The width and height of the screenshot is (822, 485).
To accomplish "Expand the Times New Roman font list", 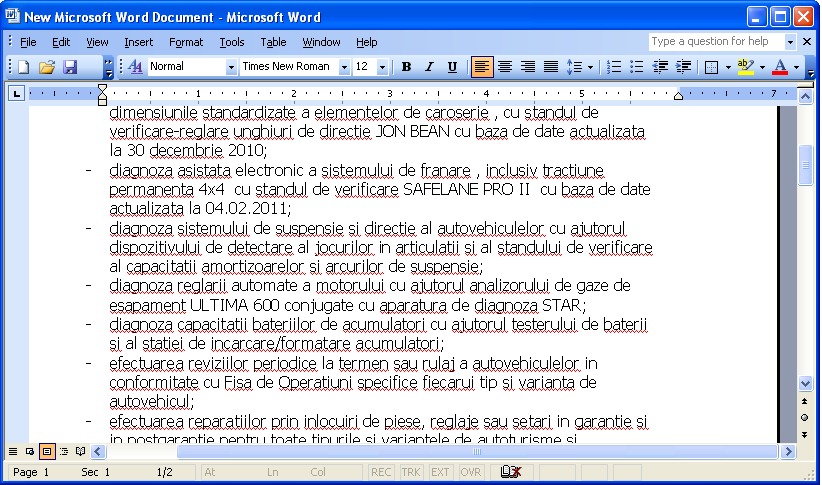I will click(x=344, y=67).
